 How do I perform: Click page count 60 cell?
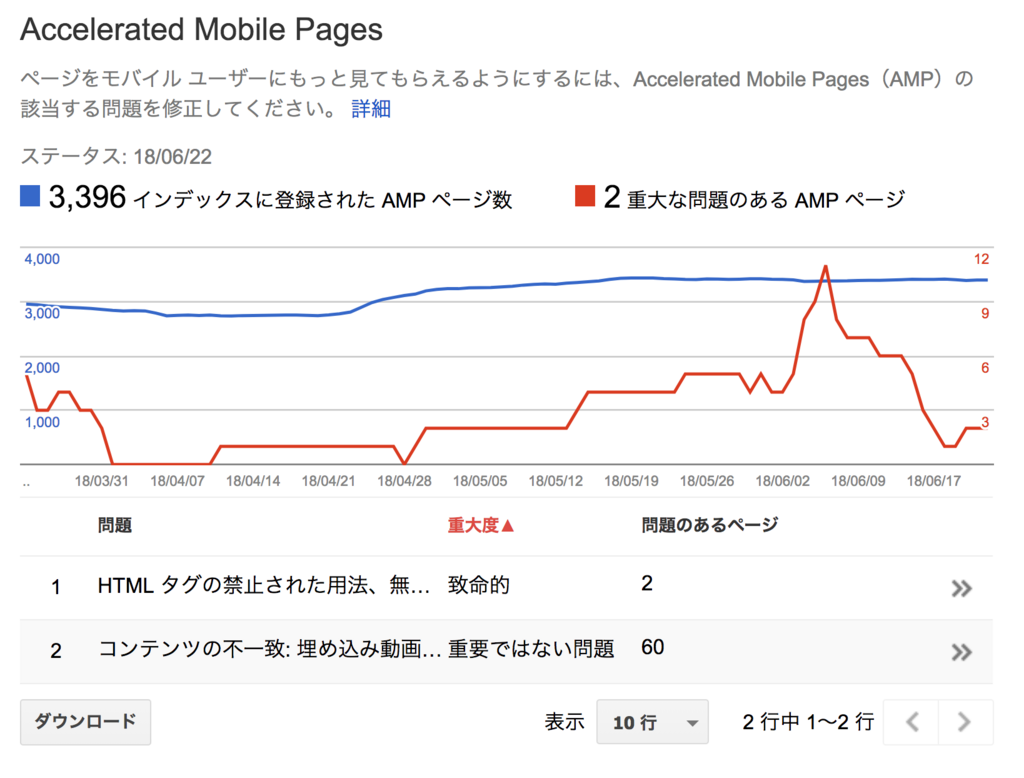pos(652,647)
